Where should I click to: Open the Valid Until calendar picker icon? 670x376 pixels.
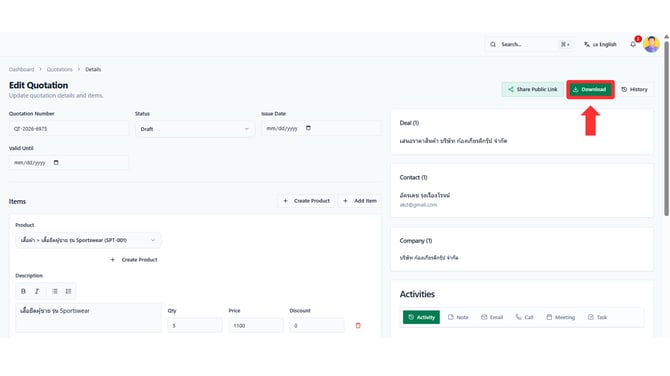pos(56,163)
